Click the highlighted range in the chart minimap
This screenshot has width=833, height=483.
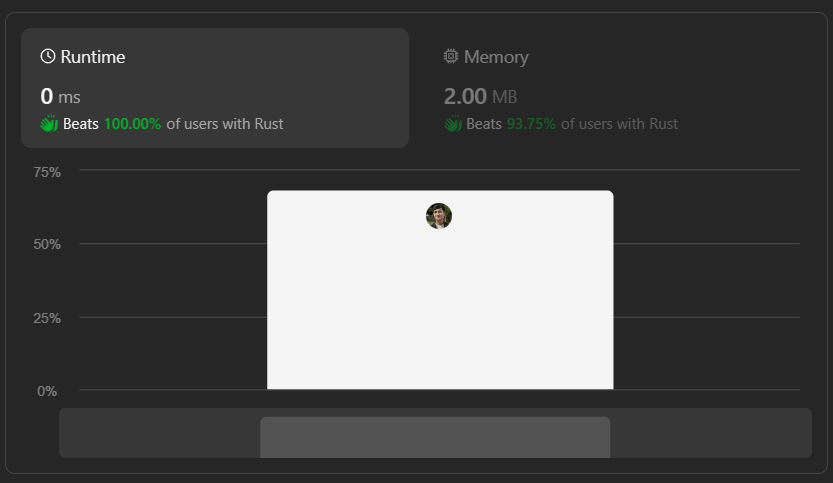click(x=435, y=437)
